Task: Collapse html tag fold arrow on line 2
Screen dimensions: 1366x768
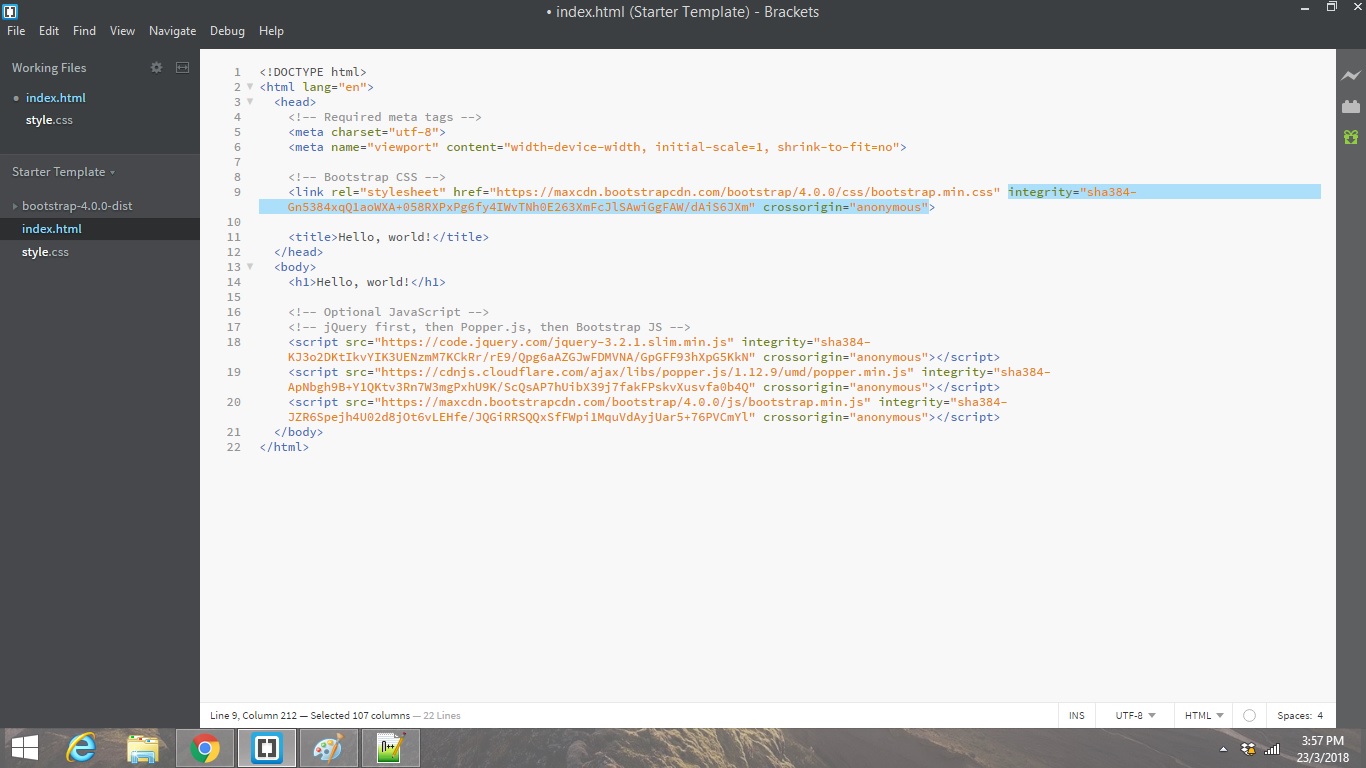Action: pyautogui.click(x=250, y=87)
